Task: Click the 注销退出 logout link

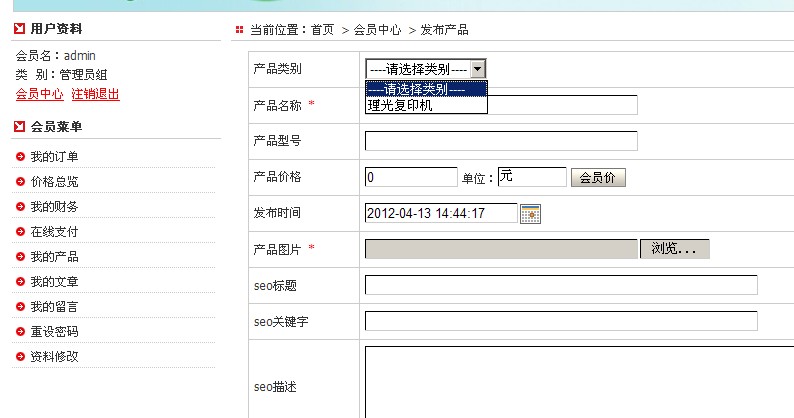Action: [x=95, y=94]
